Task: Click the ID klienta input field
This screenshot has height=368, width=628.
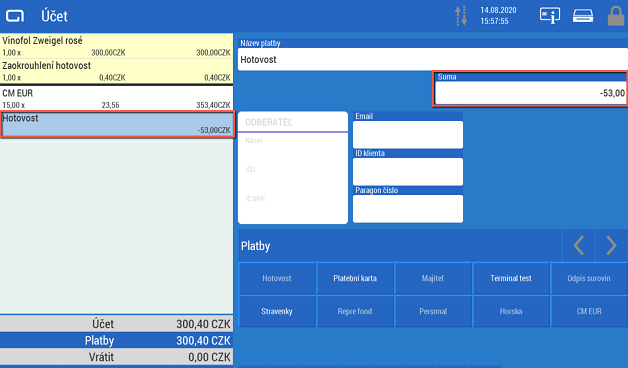Action: [x=408, y=171]
